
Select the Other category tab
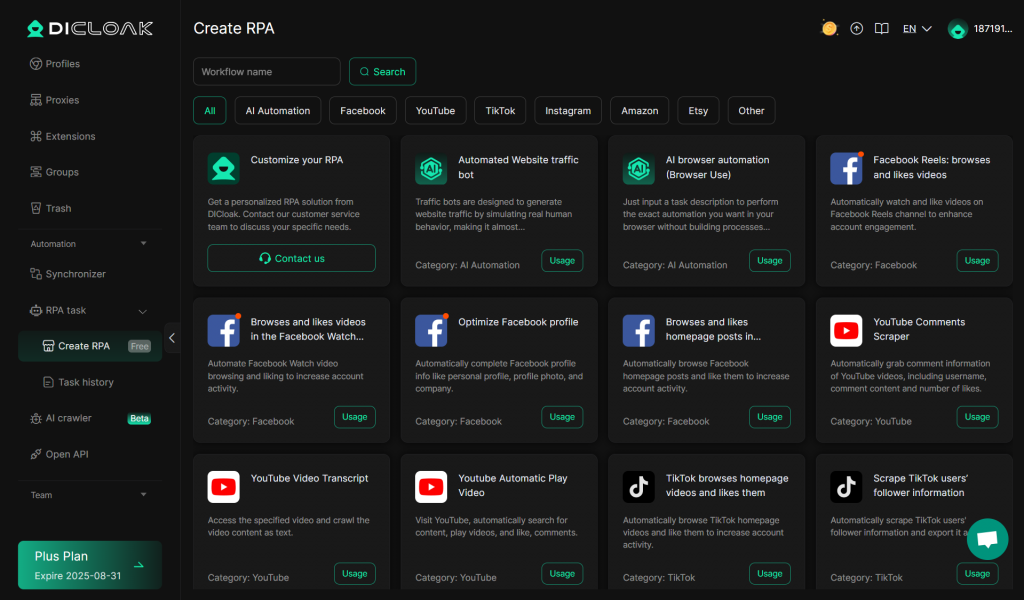(x=751, y=111)
